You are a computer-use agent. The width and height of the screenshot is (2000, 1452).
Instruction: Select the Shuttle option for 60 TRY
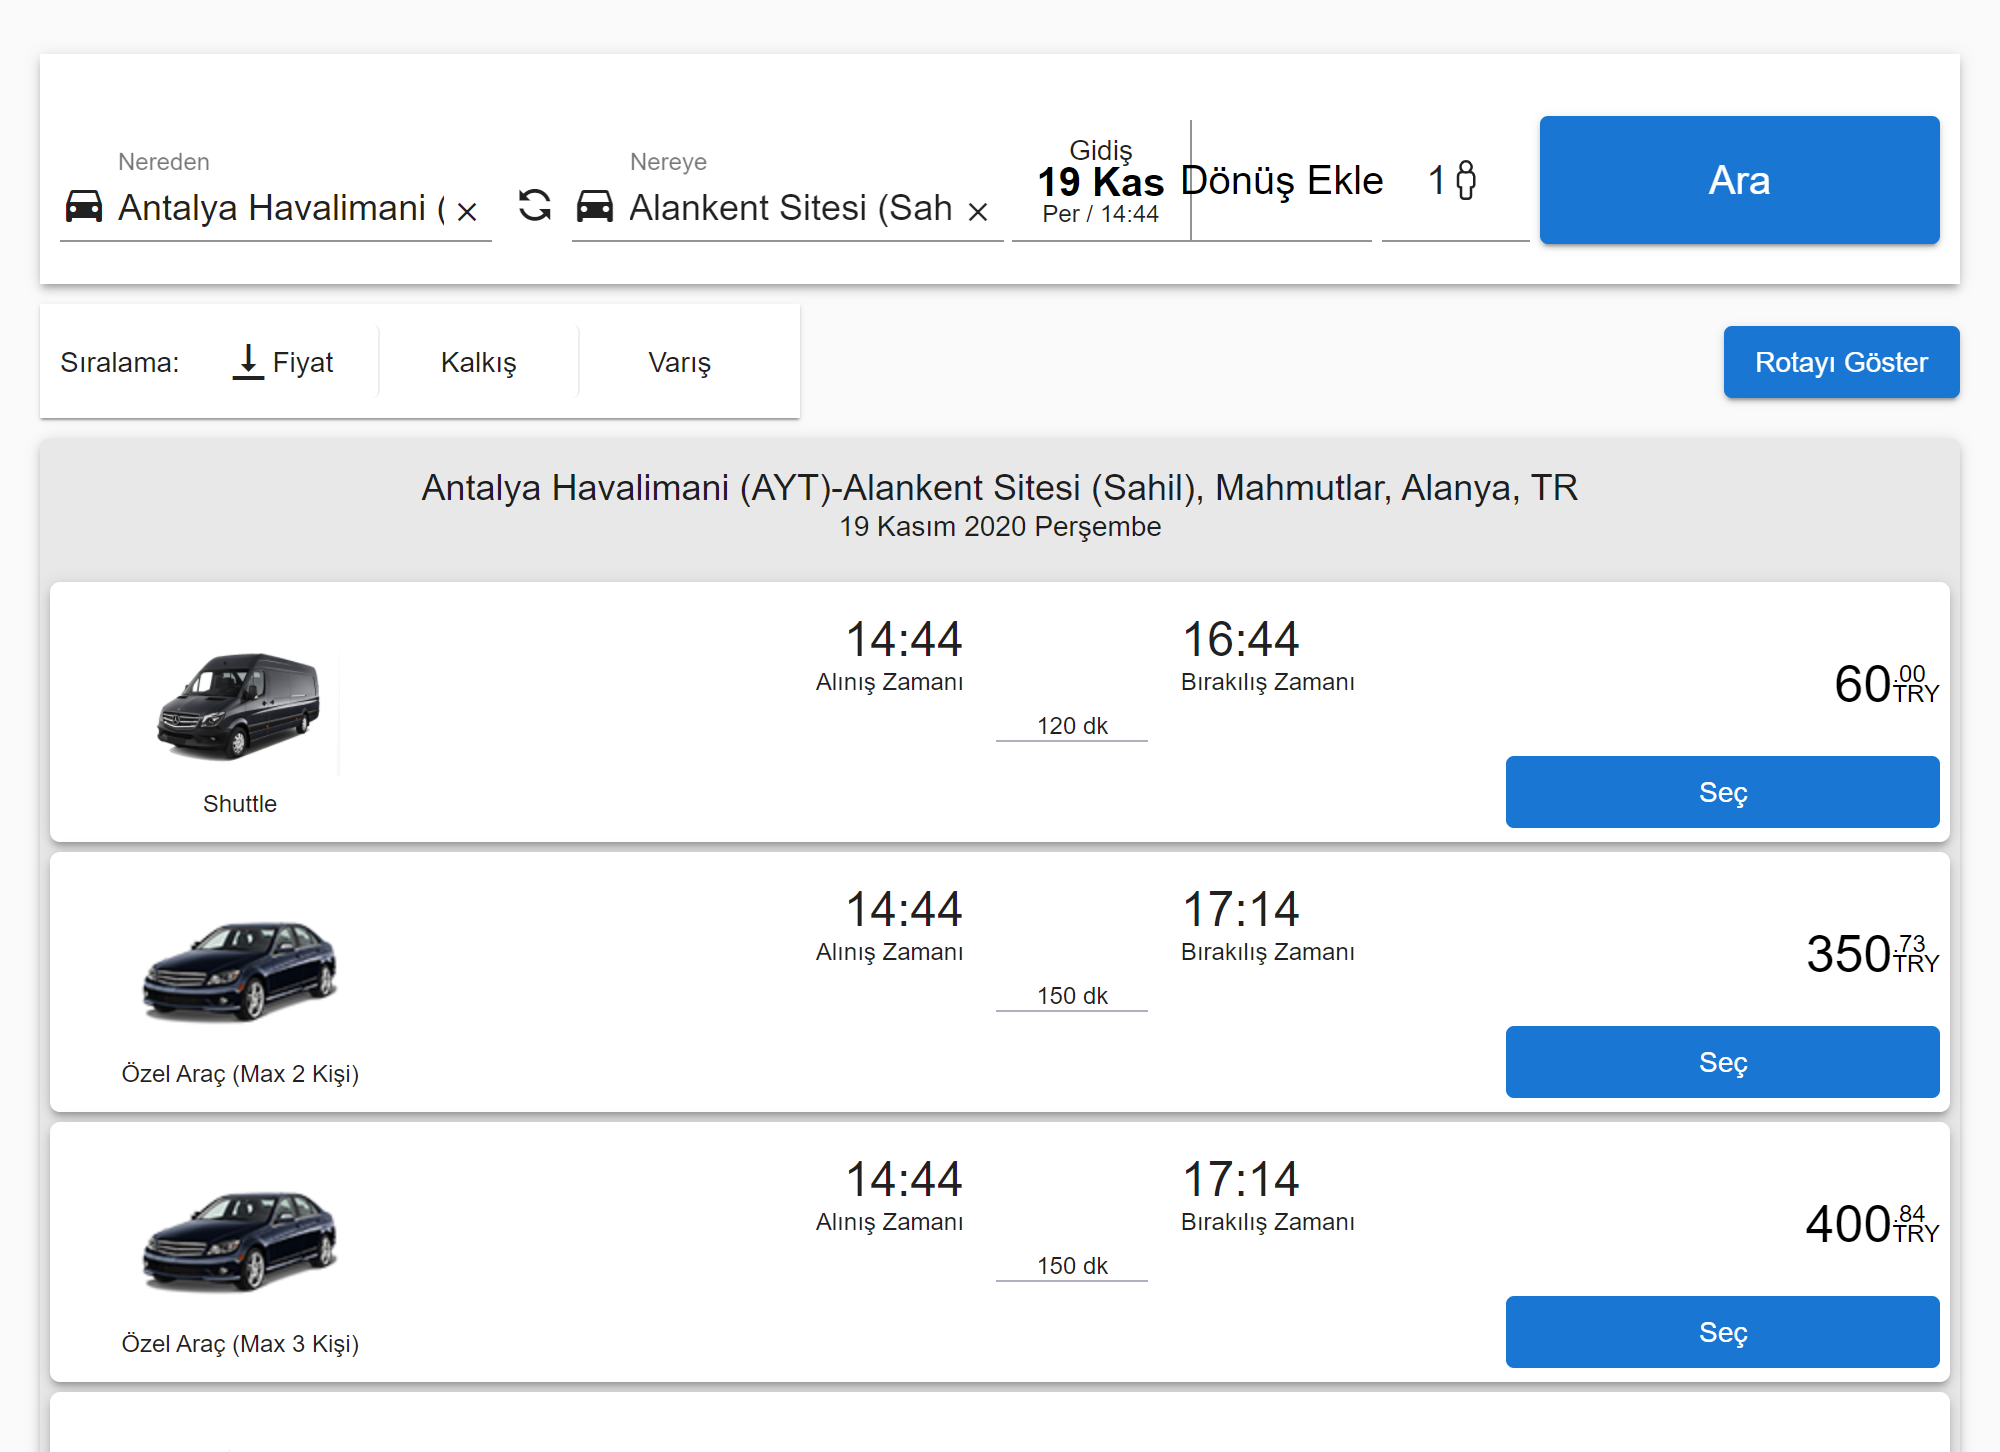point(1722,792)
